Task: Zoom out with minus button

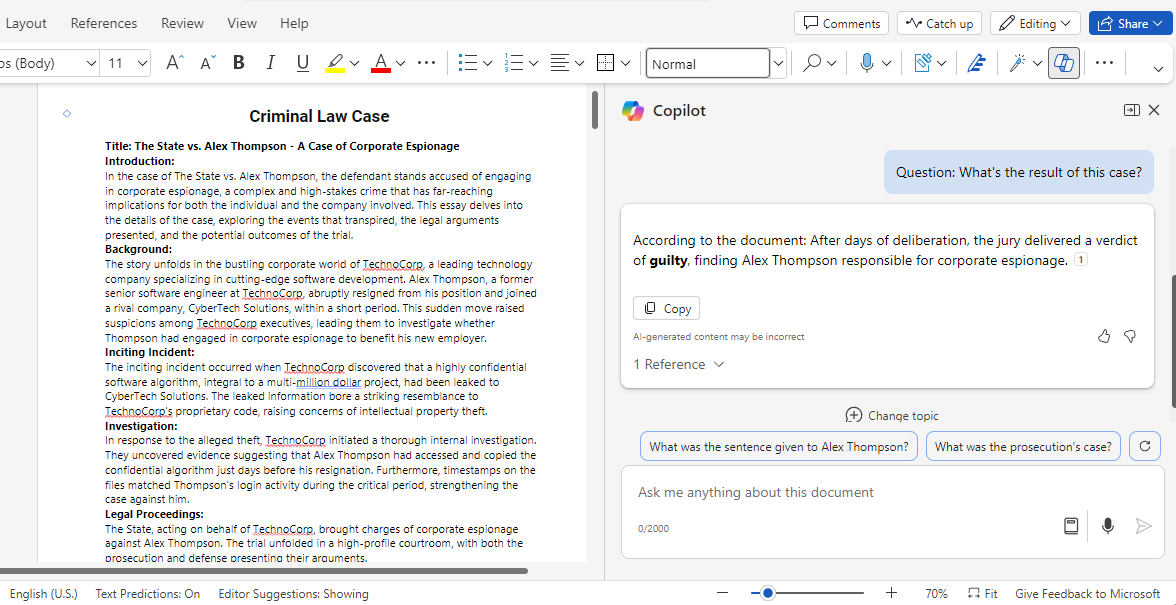Action: (722, 593)
